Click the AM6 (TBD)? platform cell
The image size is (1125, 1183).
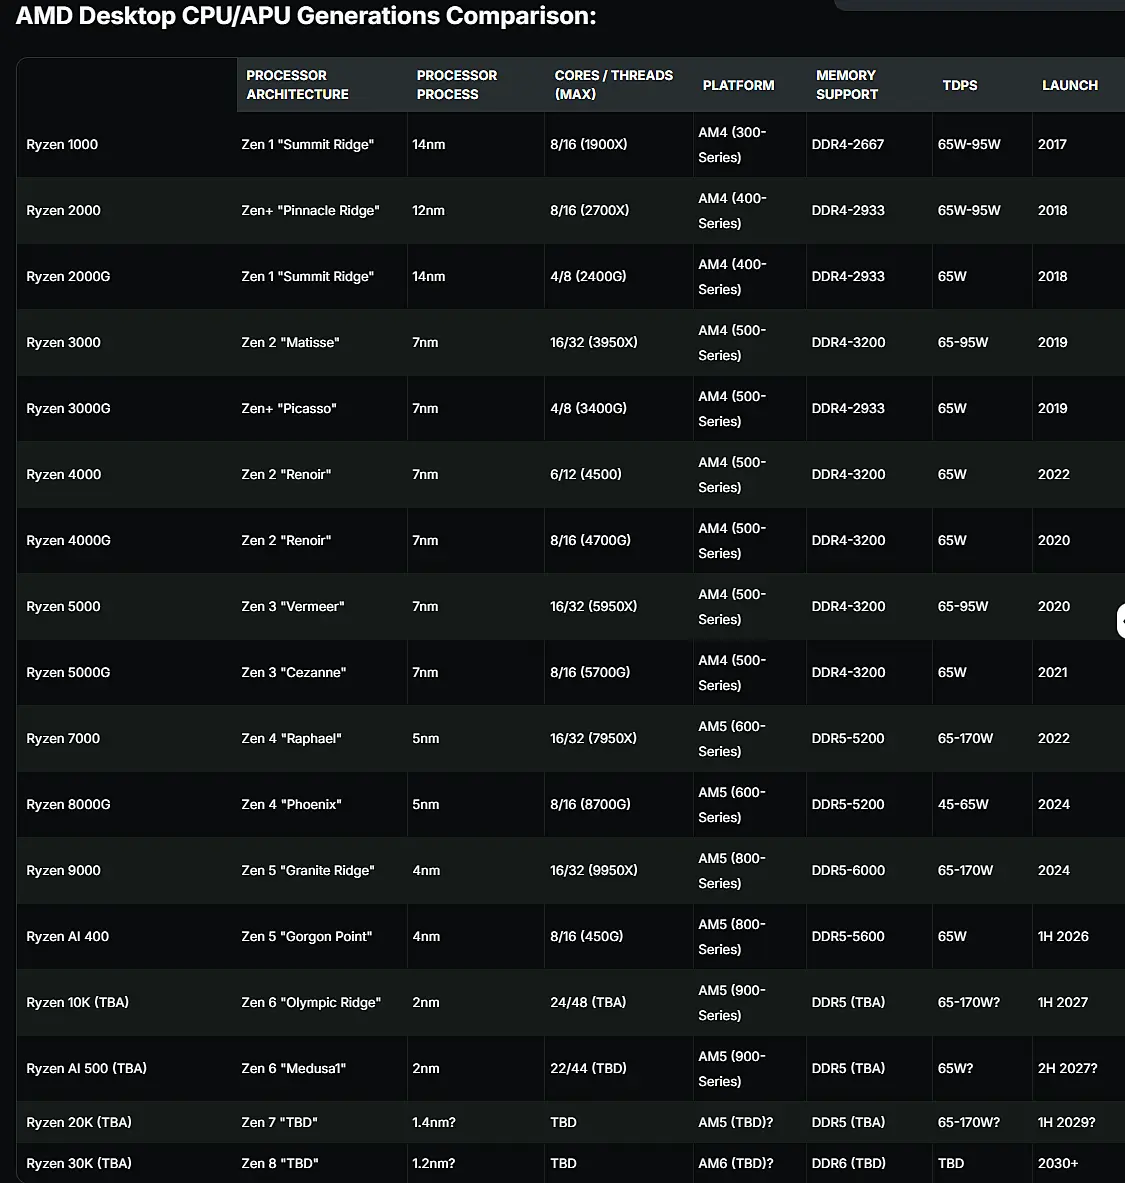click(x=736, y=1163)
